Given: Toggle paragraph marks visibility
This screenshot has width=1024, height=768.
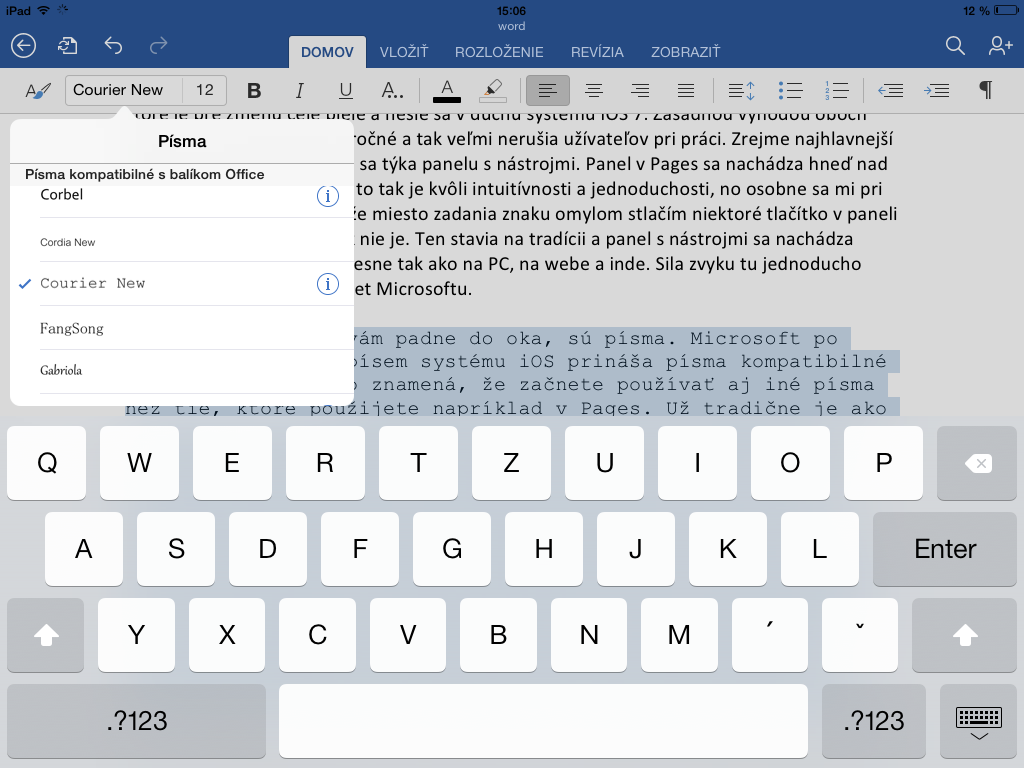Looking at the screenshot, I should point(984,90).
